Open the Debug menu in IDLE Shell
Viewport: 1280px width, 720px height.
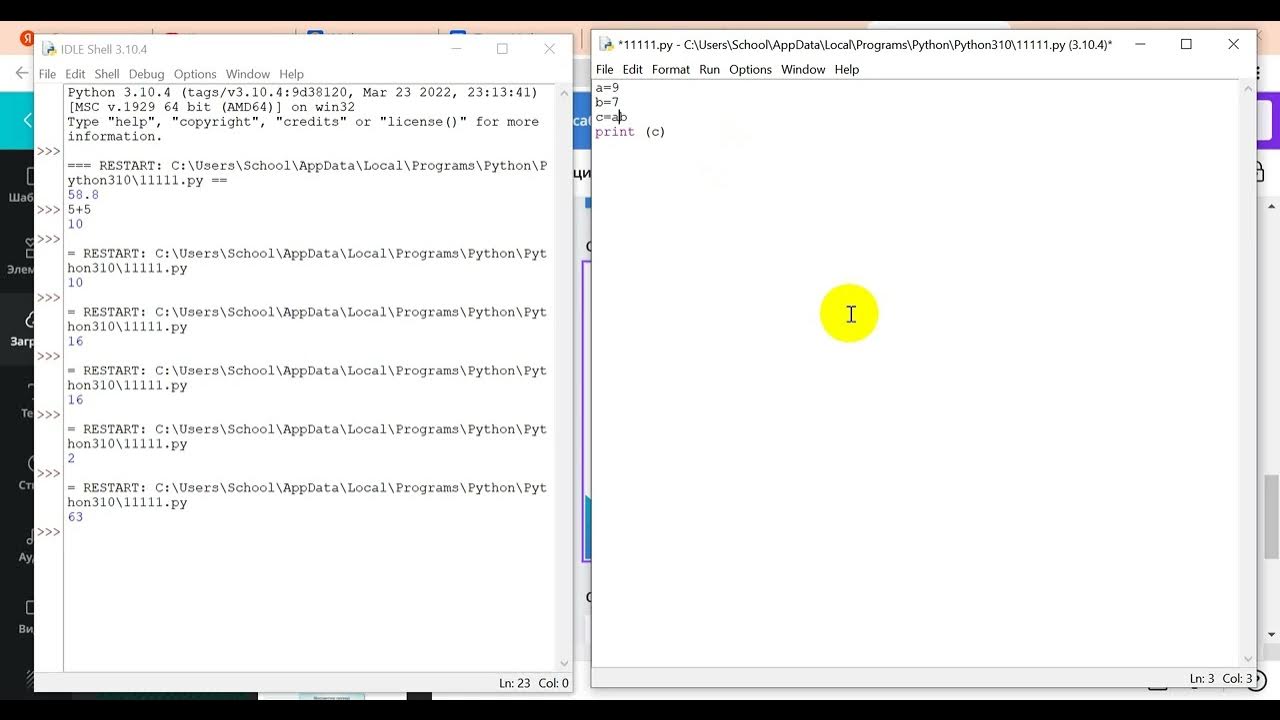pyautogui.click(x=146, y=74)
